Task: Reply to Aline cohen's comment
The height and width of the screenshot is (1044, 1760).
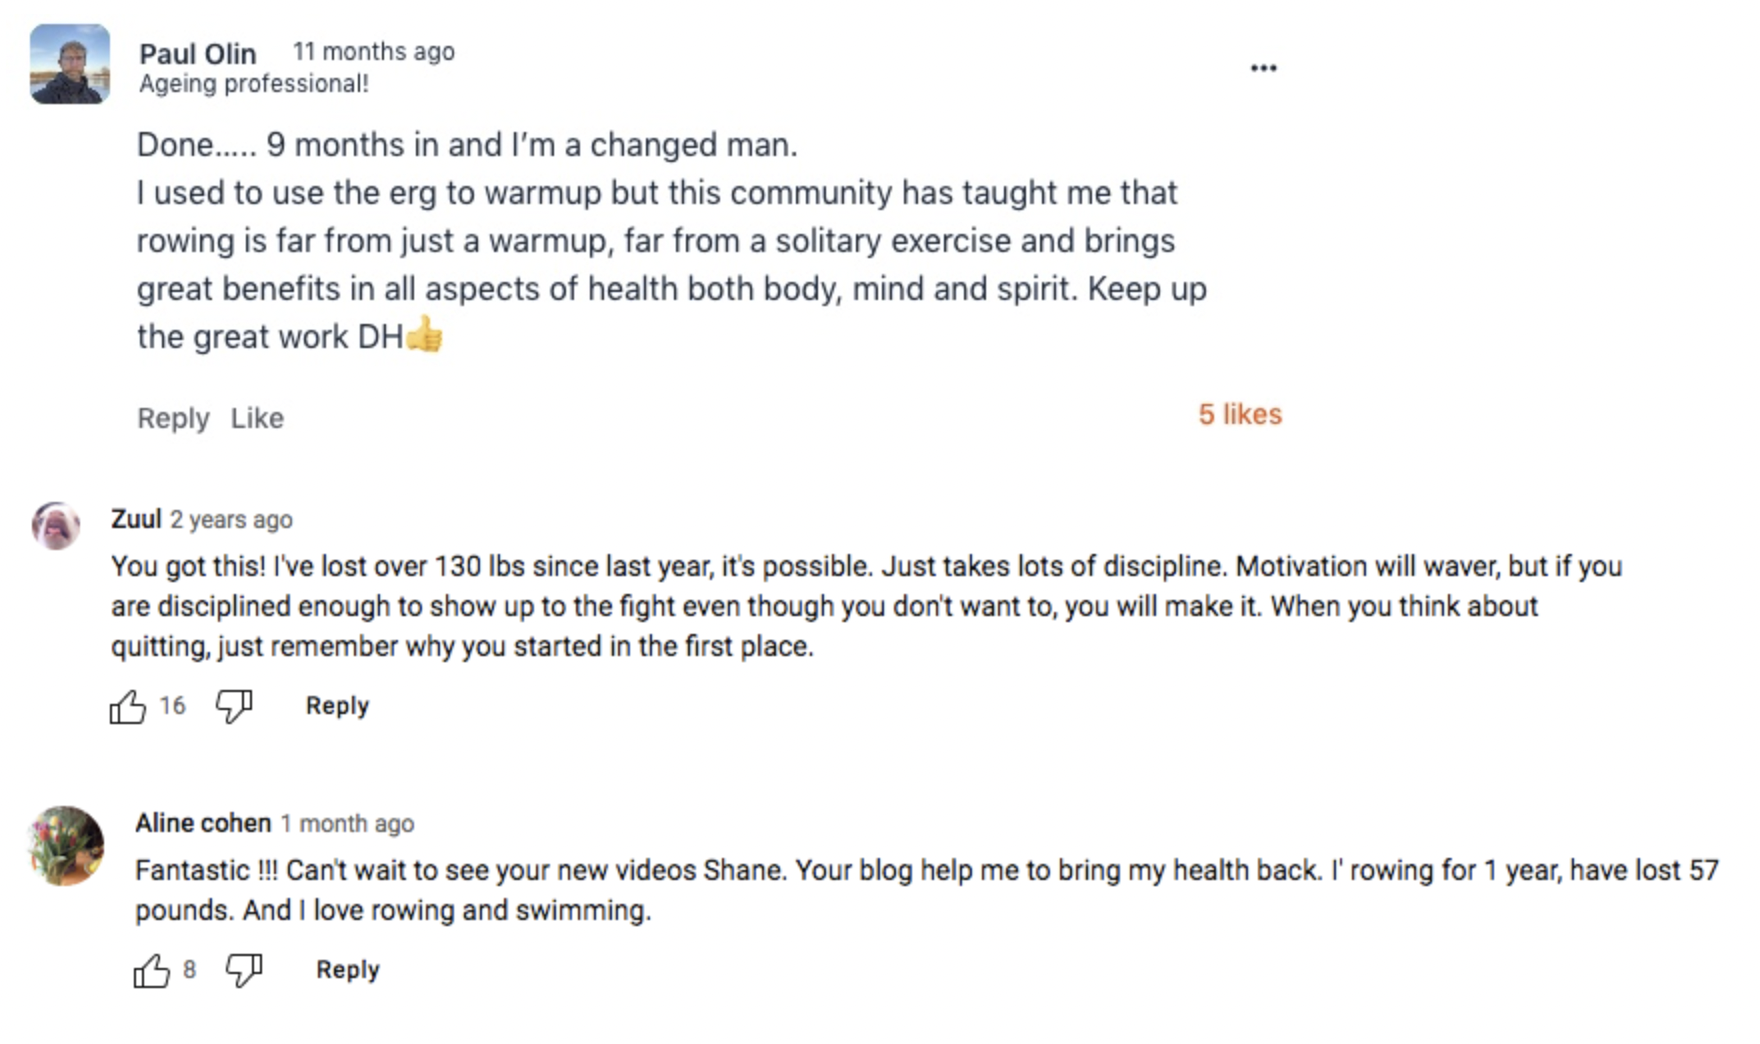Action: point(348,970)
